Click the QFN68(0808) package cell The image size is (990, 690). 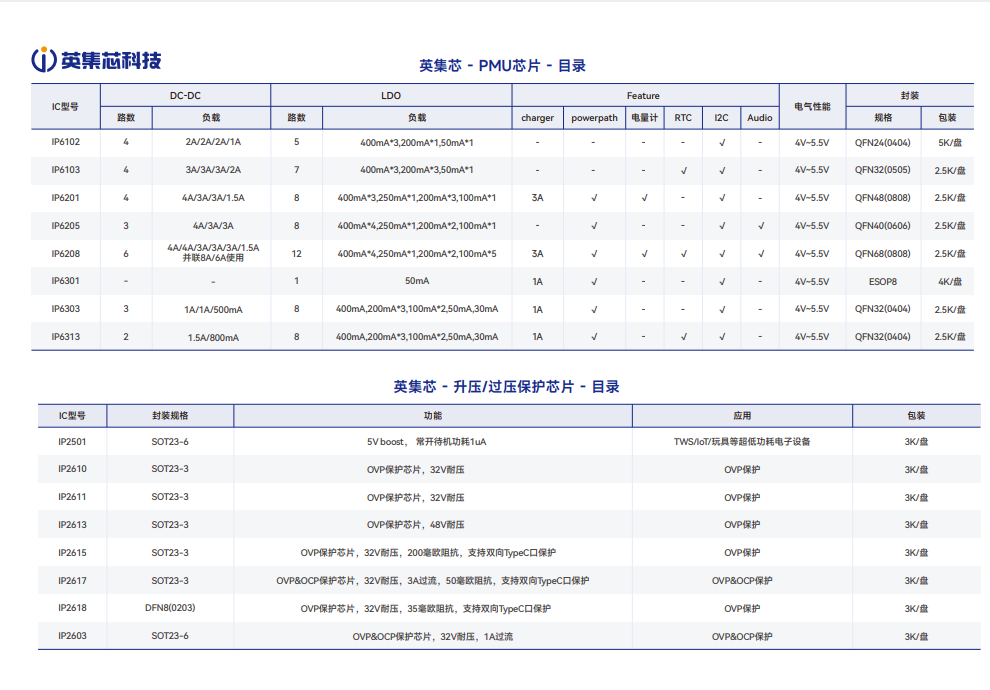883,253
